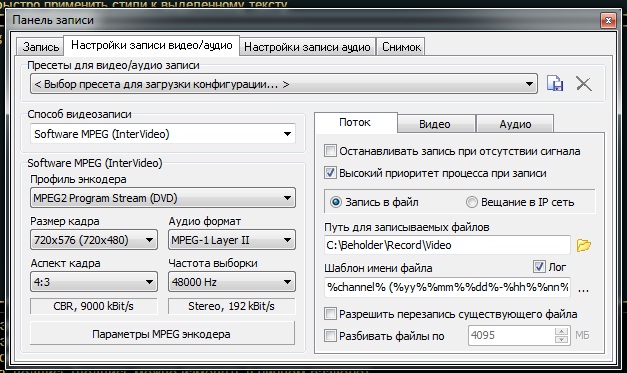Open the Размер кадра dropdown
Screen dimensions: 627x373
[94, 240]
